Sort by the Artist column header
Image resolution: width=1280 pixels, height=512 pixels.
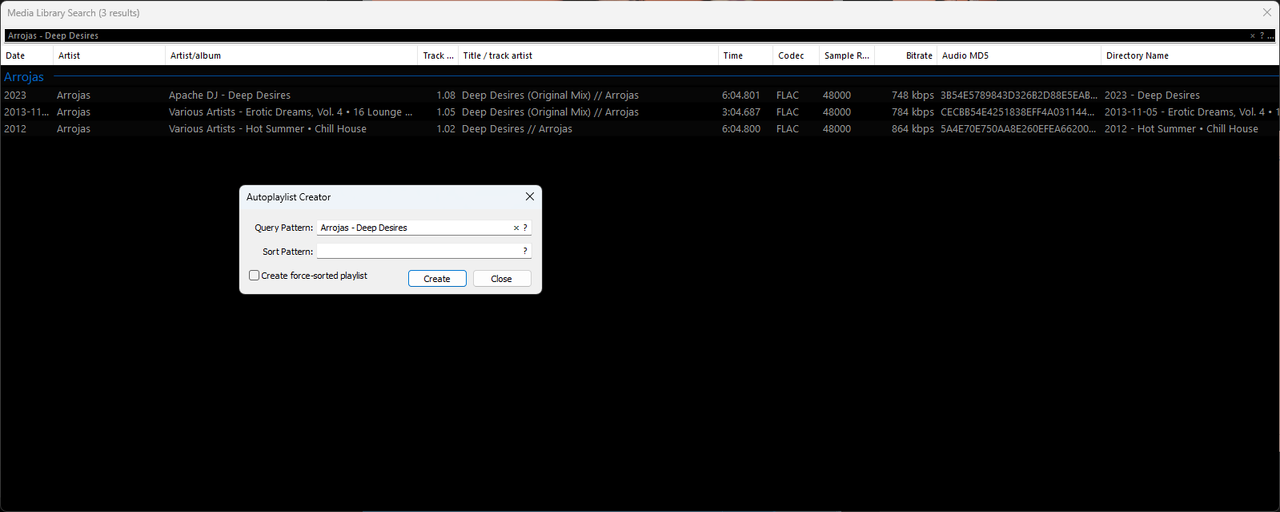pos(109,56)
